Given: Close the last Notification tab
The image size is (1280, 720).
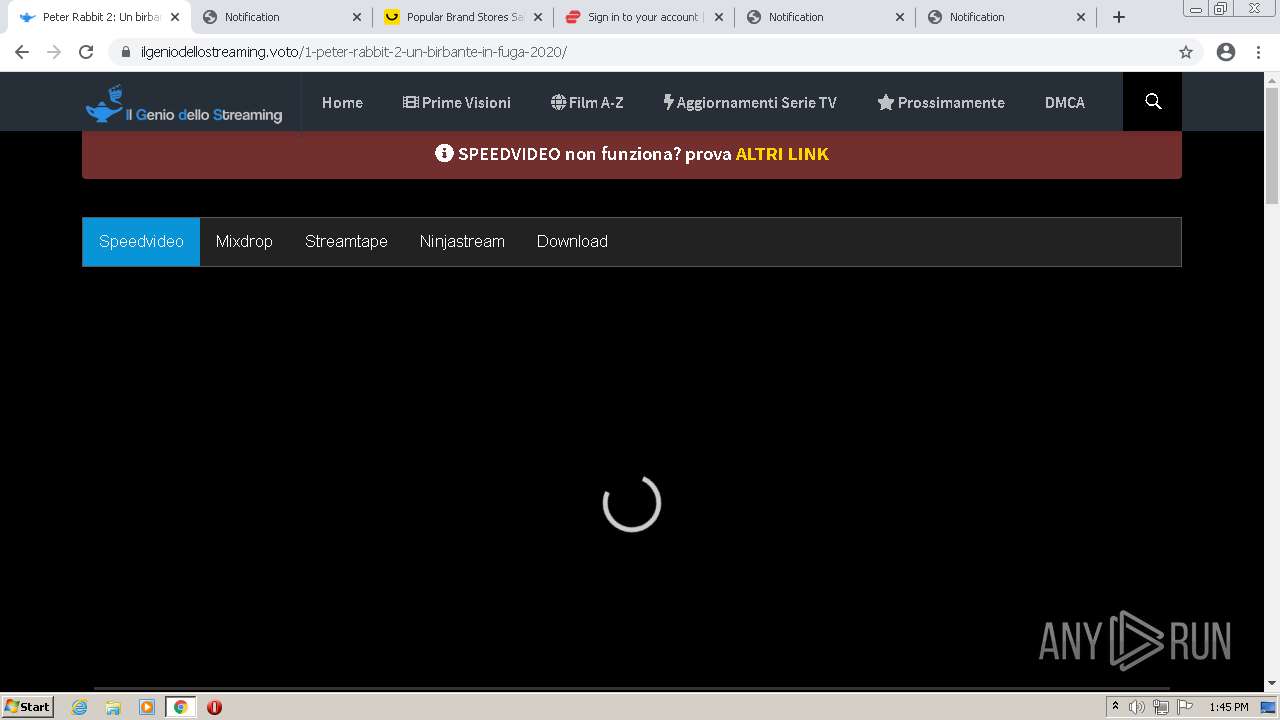Looking at the screenshot, I should tap(1081, 17).
